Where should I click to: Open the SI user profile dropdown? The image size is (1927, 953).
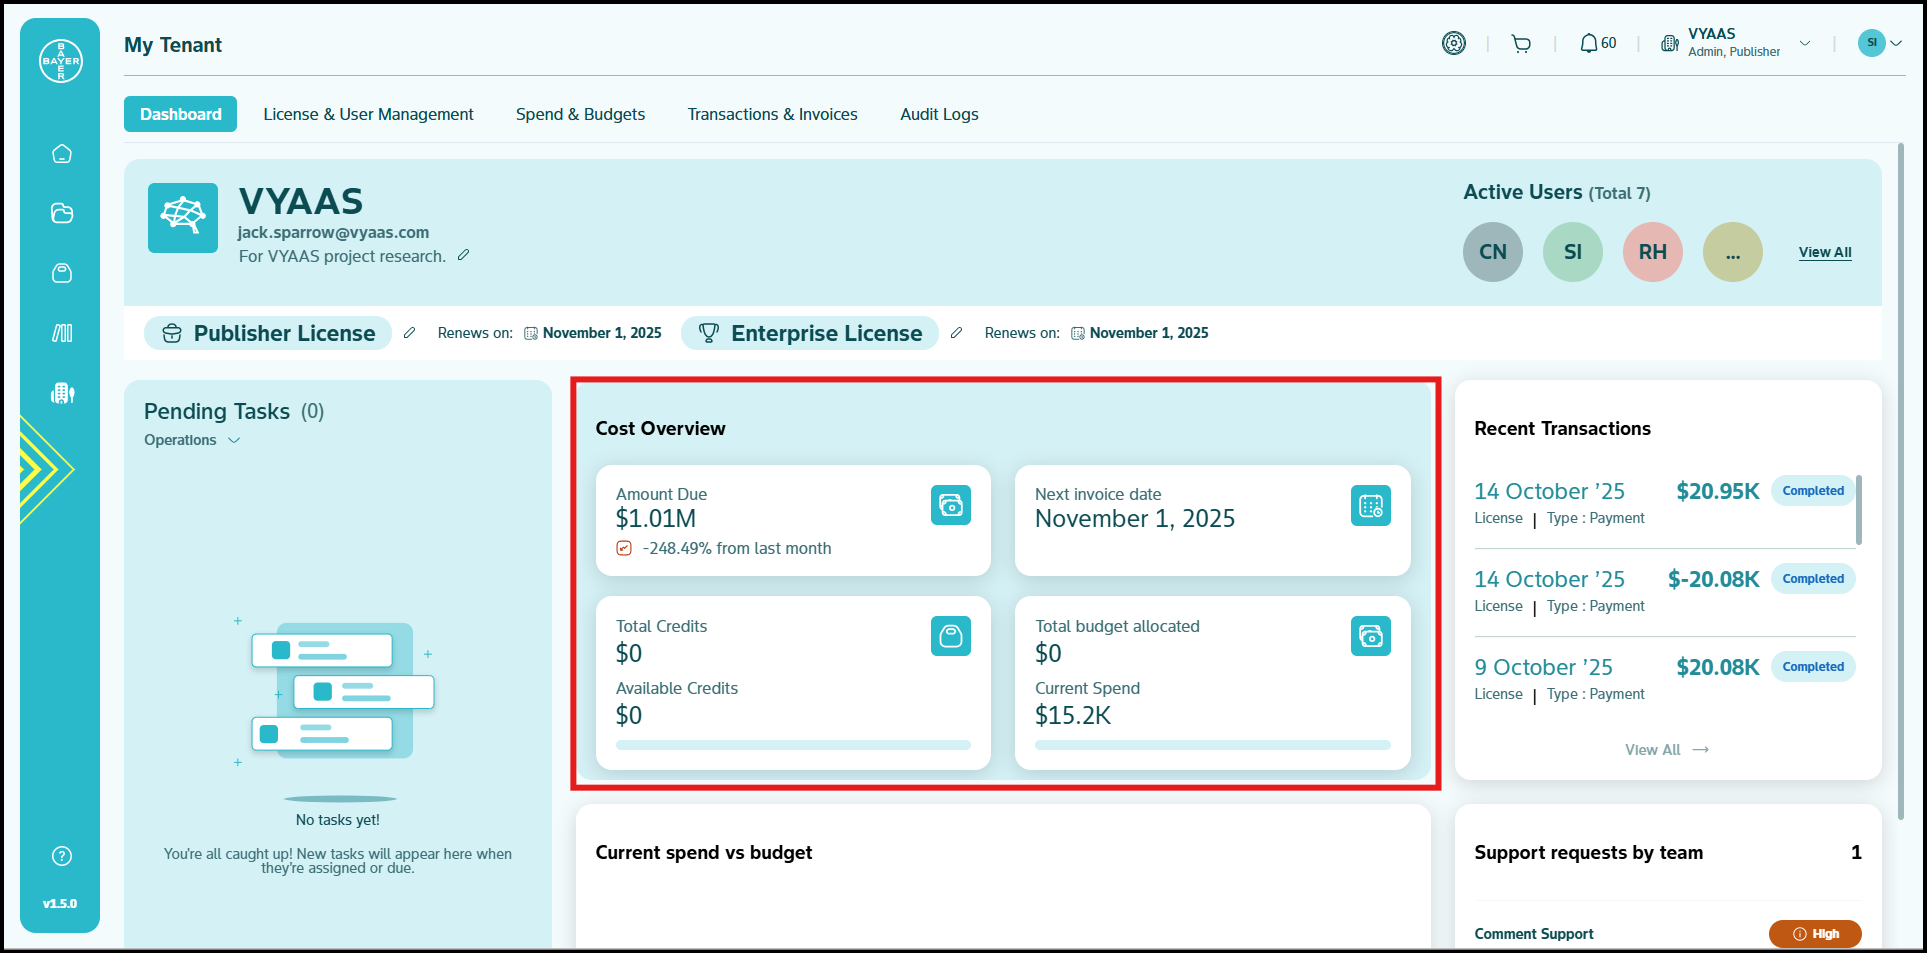(x=1880, y=43)
